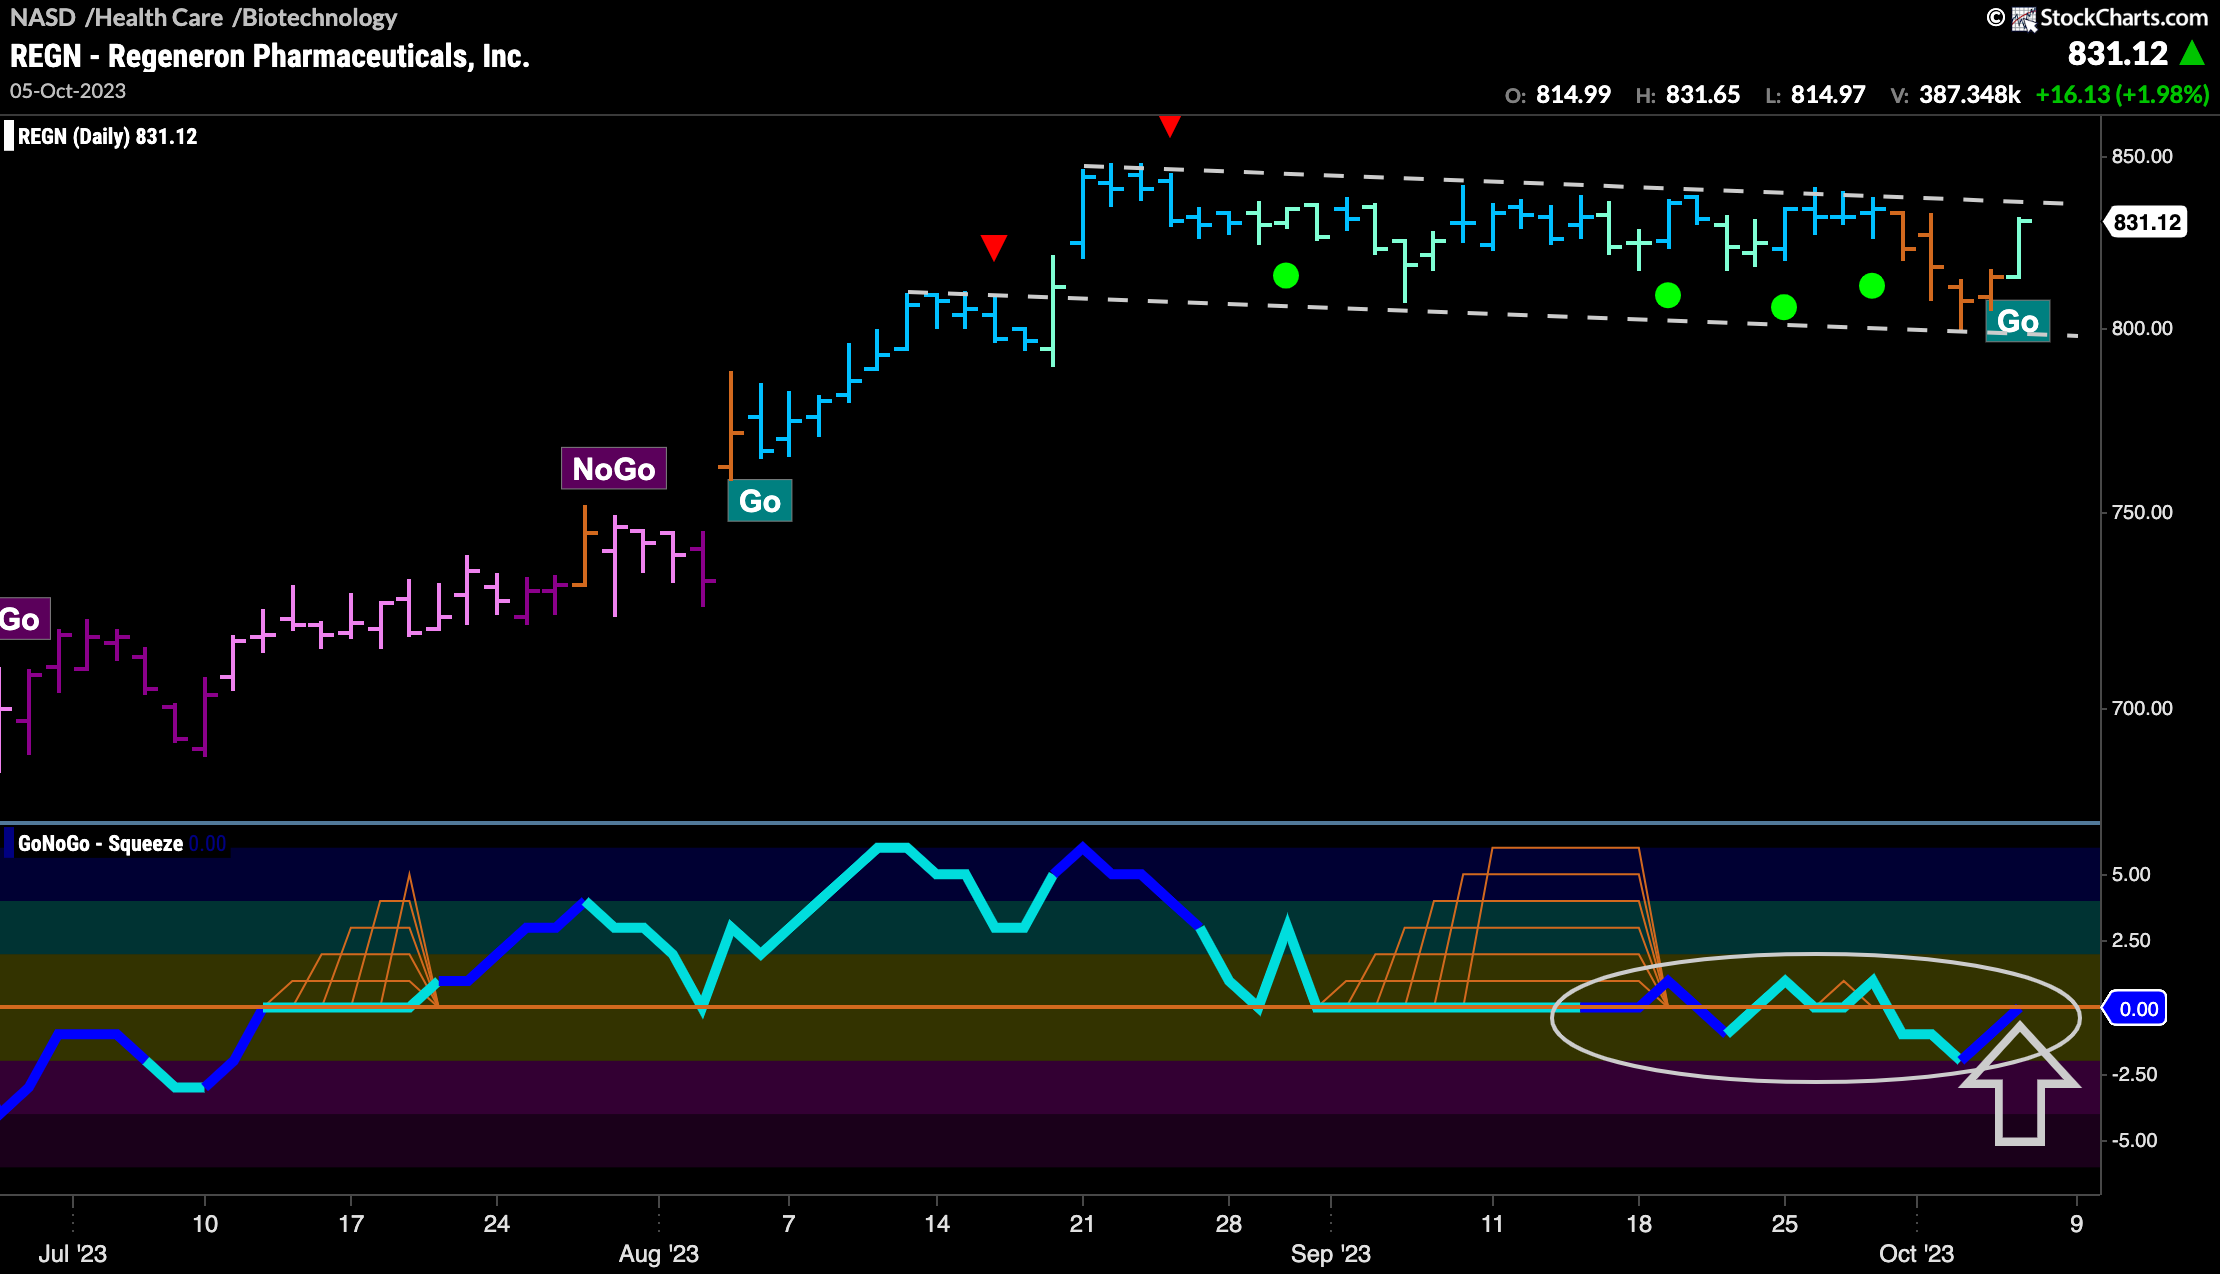Click the Jul '23 date axis label
Viewport: 2220px width, 1274px height.
click(73, 1253)
